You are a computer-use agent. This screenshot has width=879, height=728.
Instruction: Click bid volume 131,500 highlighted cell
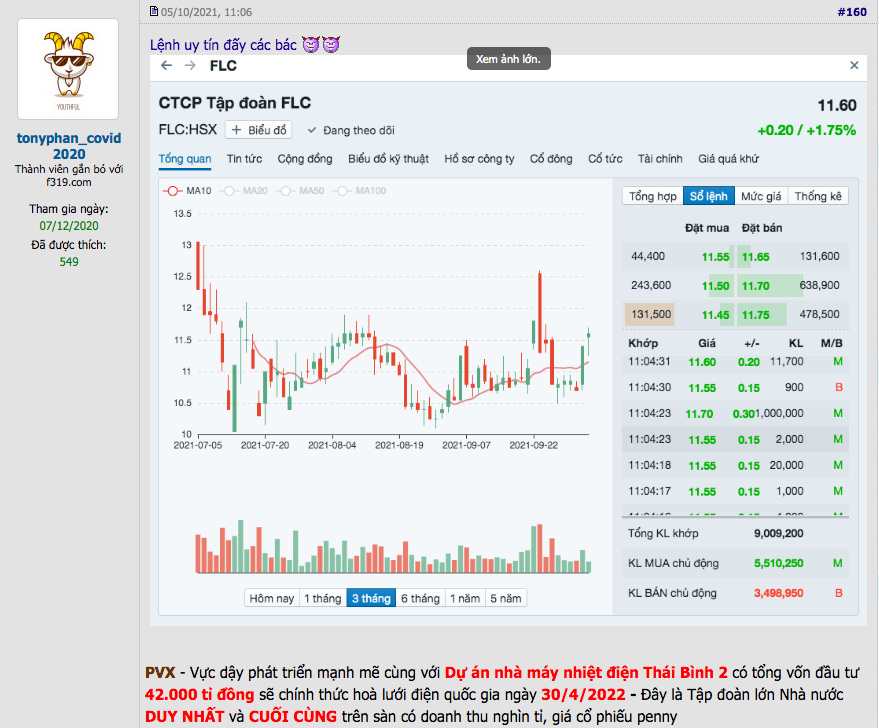(x=650, y=314)
